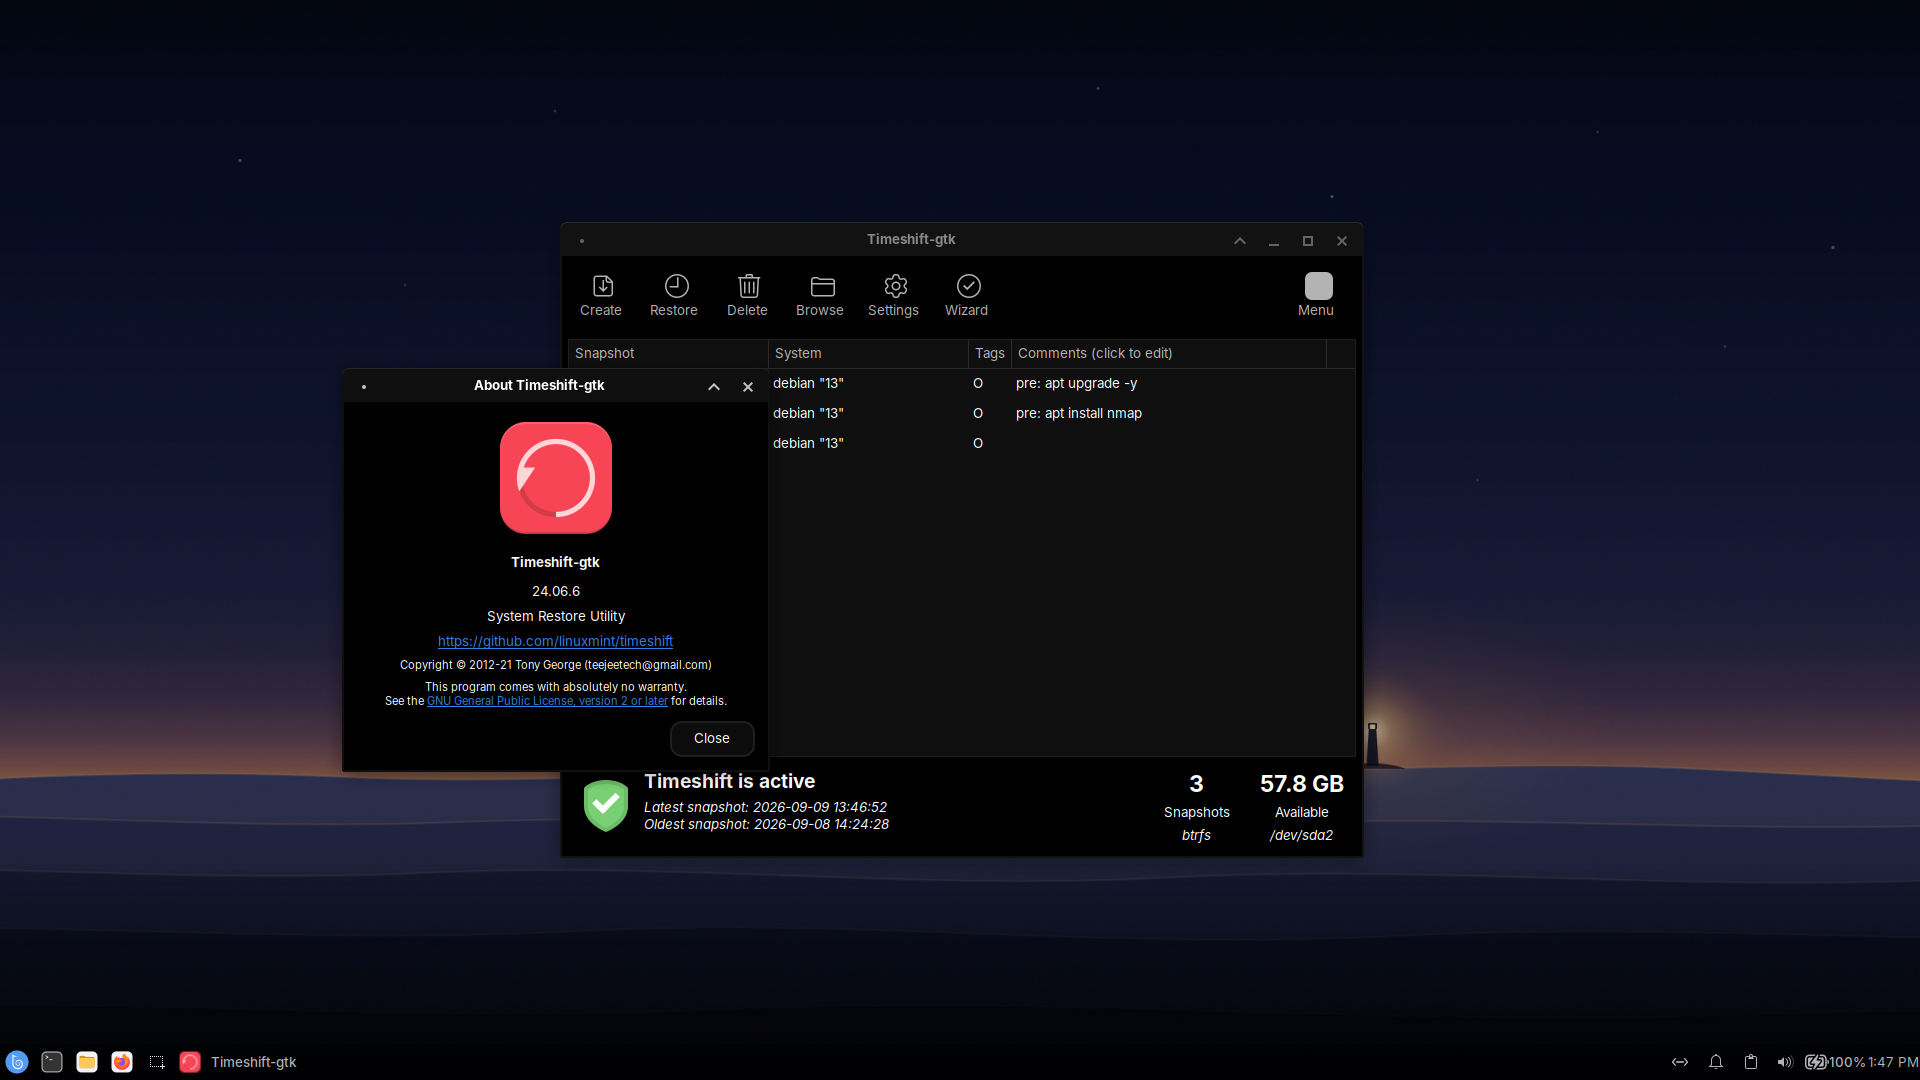Launch the terminal from the taskbar

click(52, 1062)
